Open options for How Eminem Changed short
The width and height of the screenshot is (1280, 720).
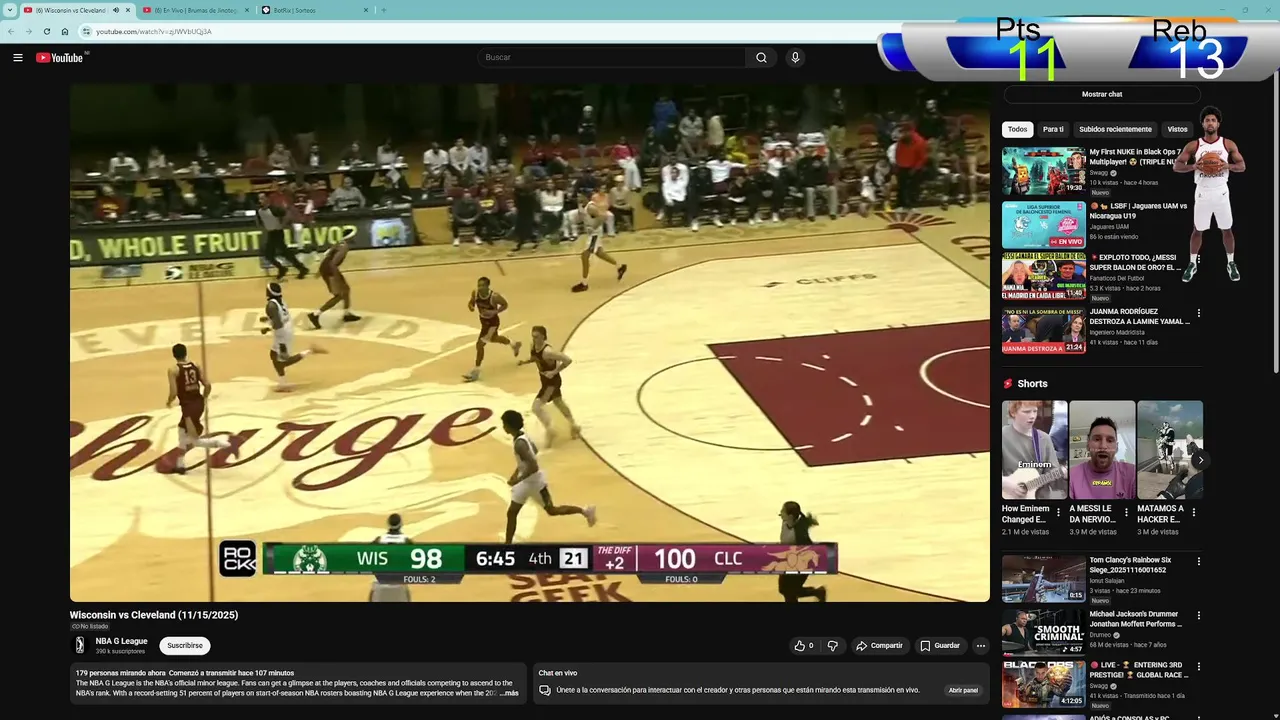[x=1059, y=513]
